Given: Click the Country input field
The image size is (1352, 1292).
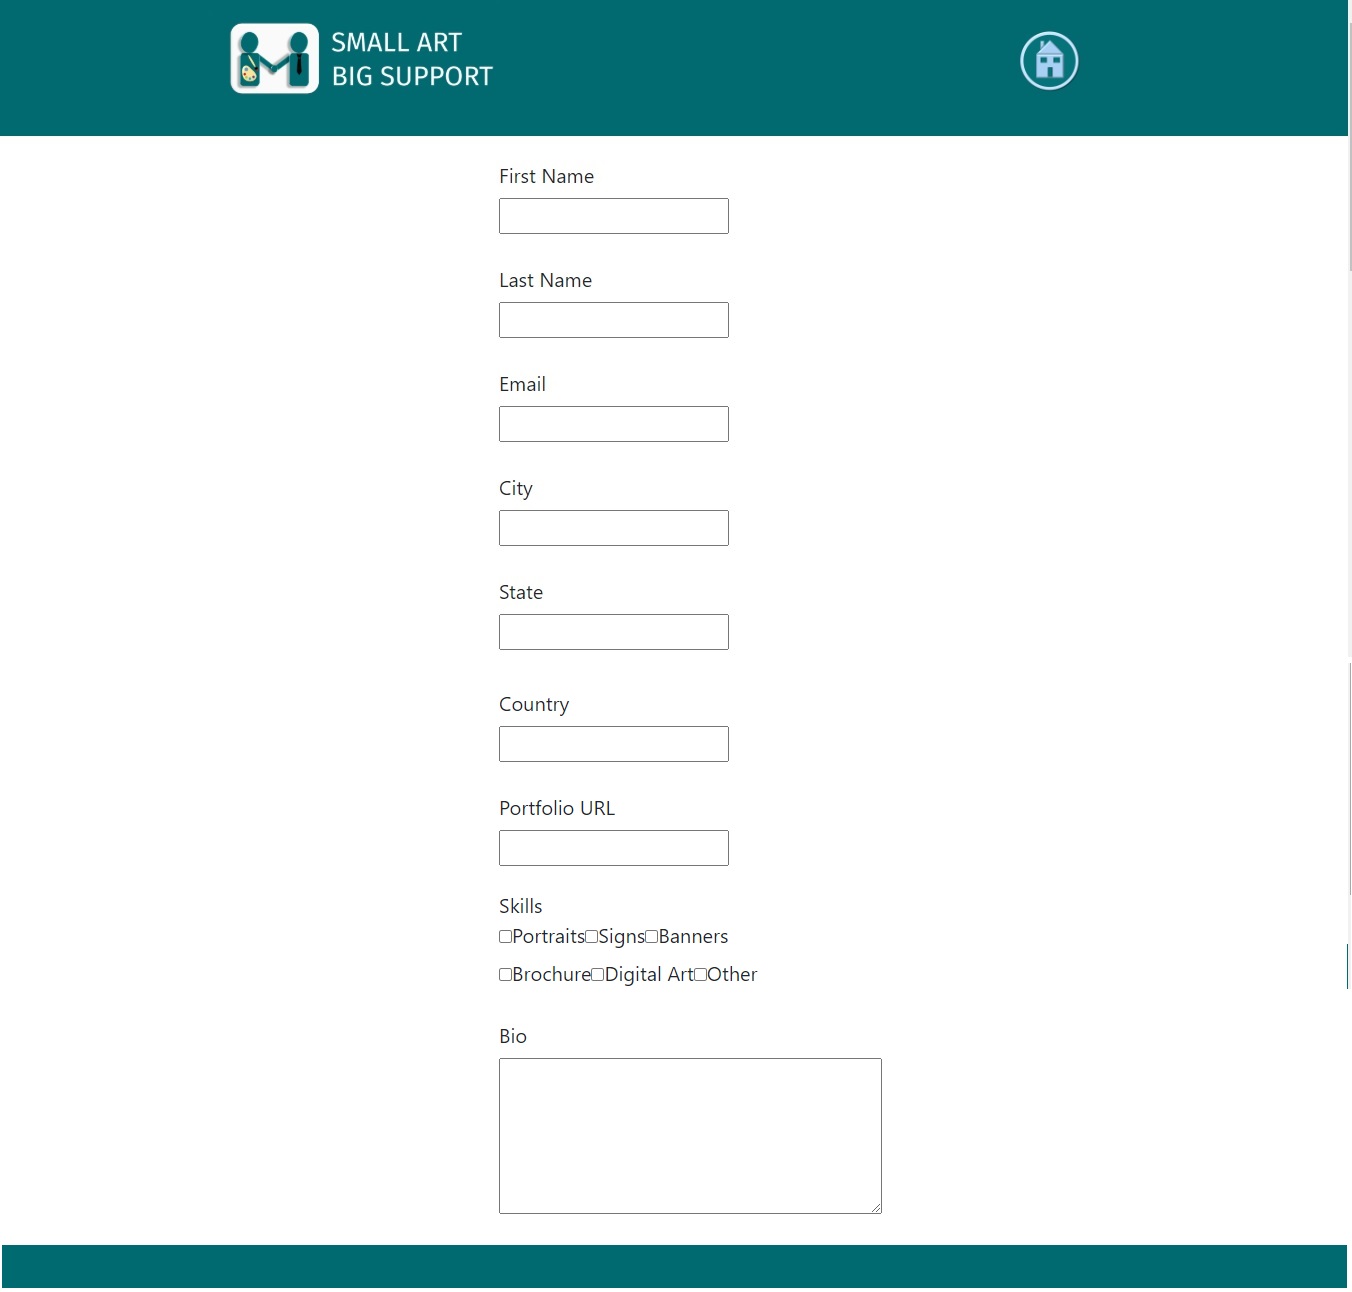Looking at the screenshot, I should pyautogui.click(x=614, y=744).
